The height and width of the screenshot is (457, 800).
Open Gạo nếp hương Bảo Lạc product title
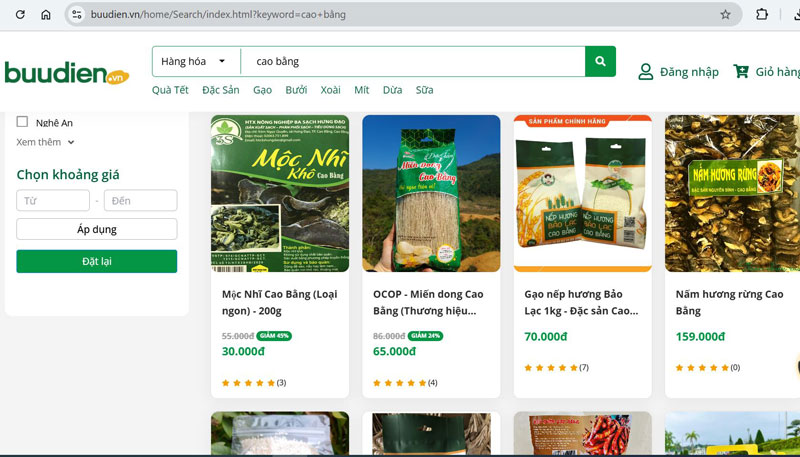pos(582,302)
